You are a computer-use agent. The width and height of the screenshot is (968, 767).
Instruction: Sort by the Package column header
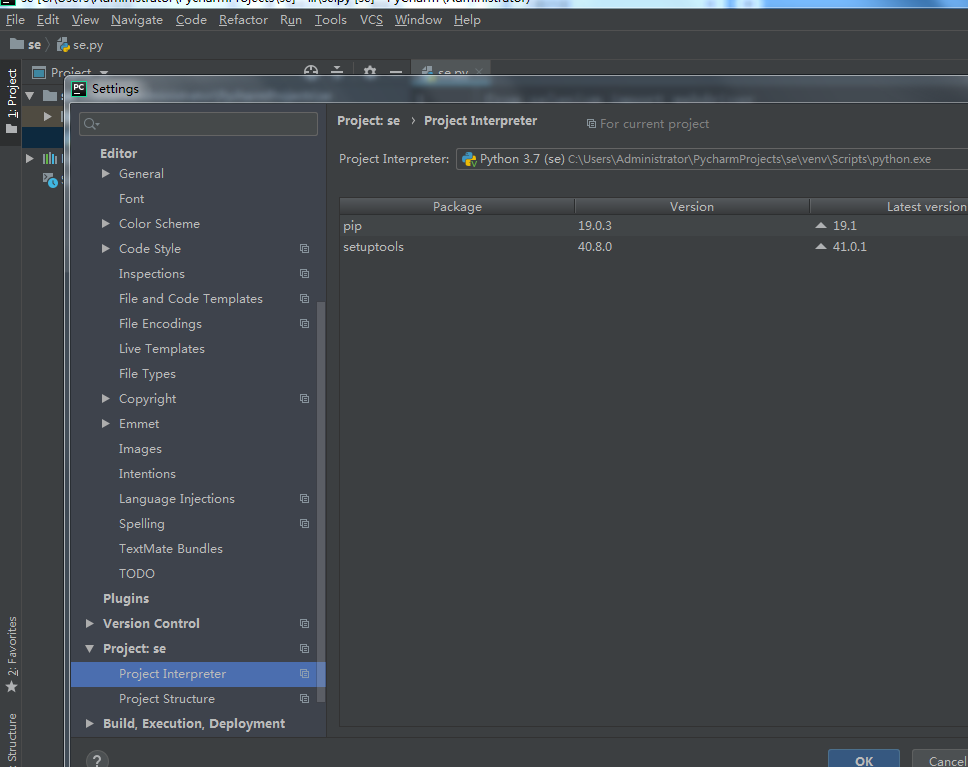pos(457,207)
